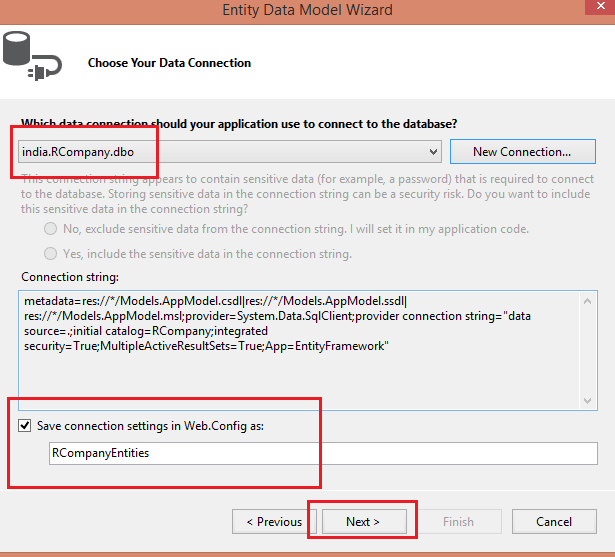Proceed with the Next button
This screenshot has height=557, width=615.
pyautogui.click(x=364, y=522)
